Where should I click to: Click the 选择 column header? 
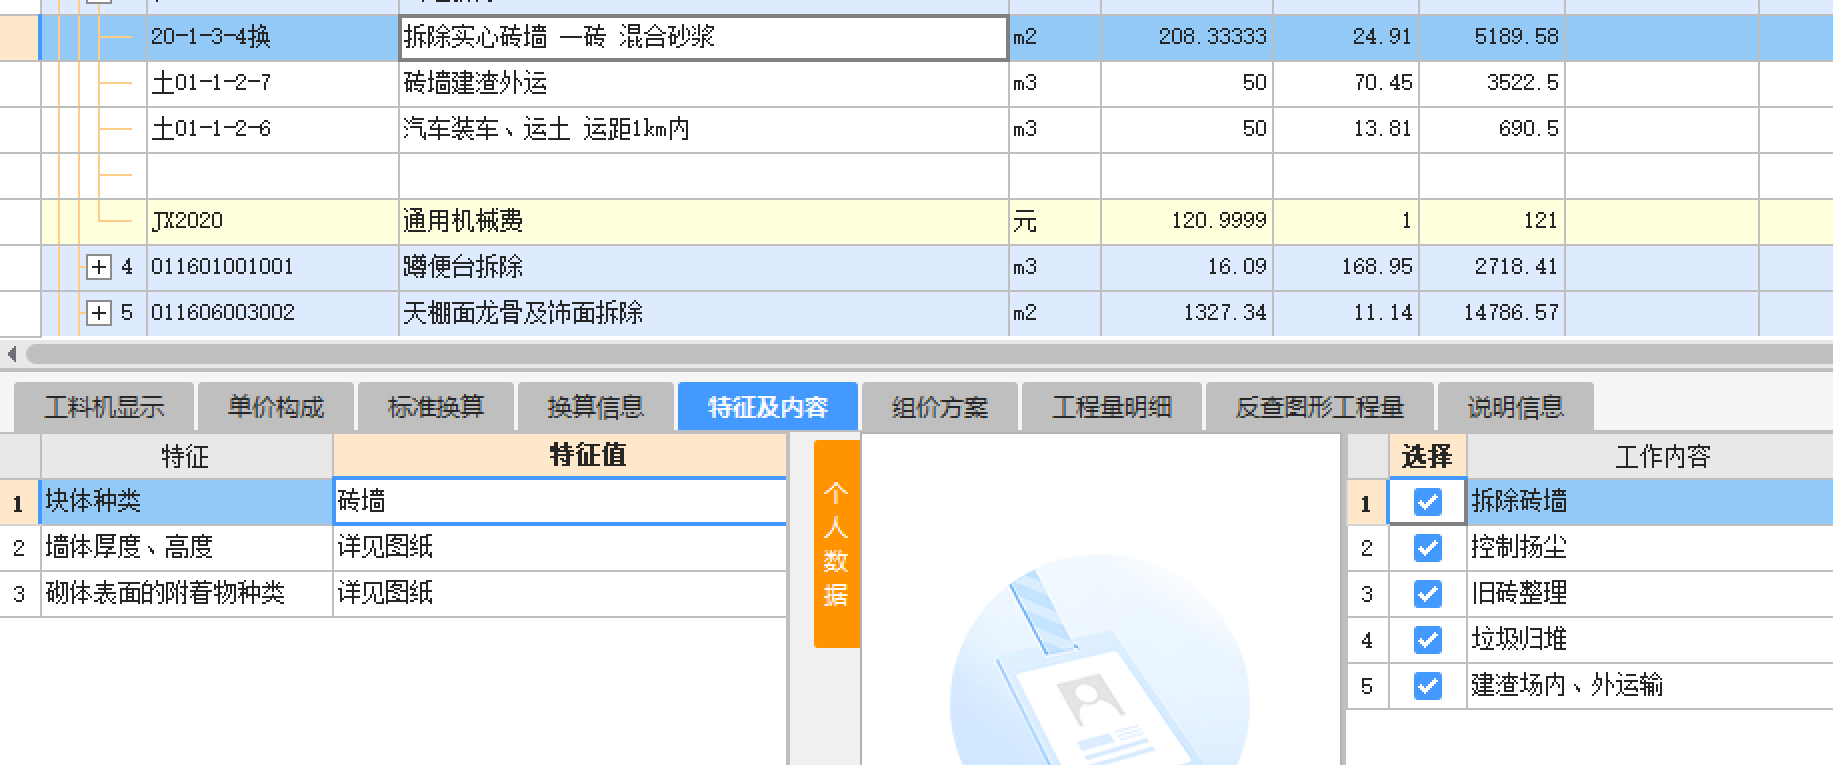[1427, 457]
